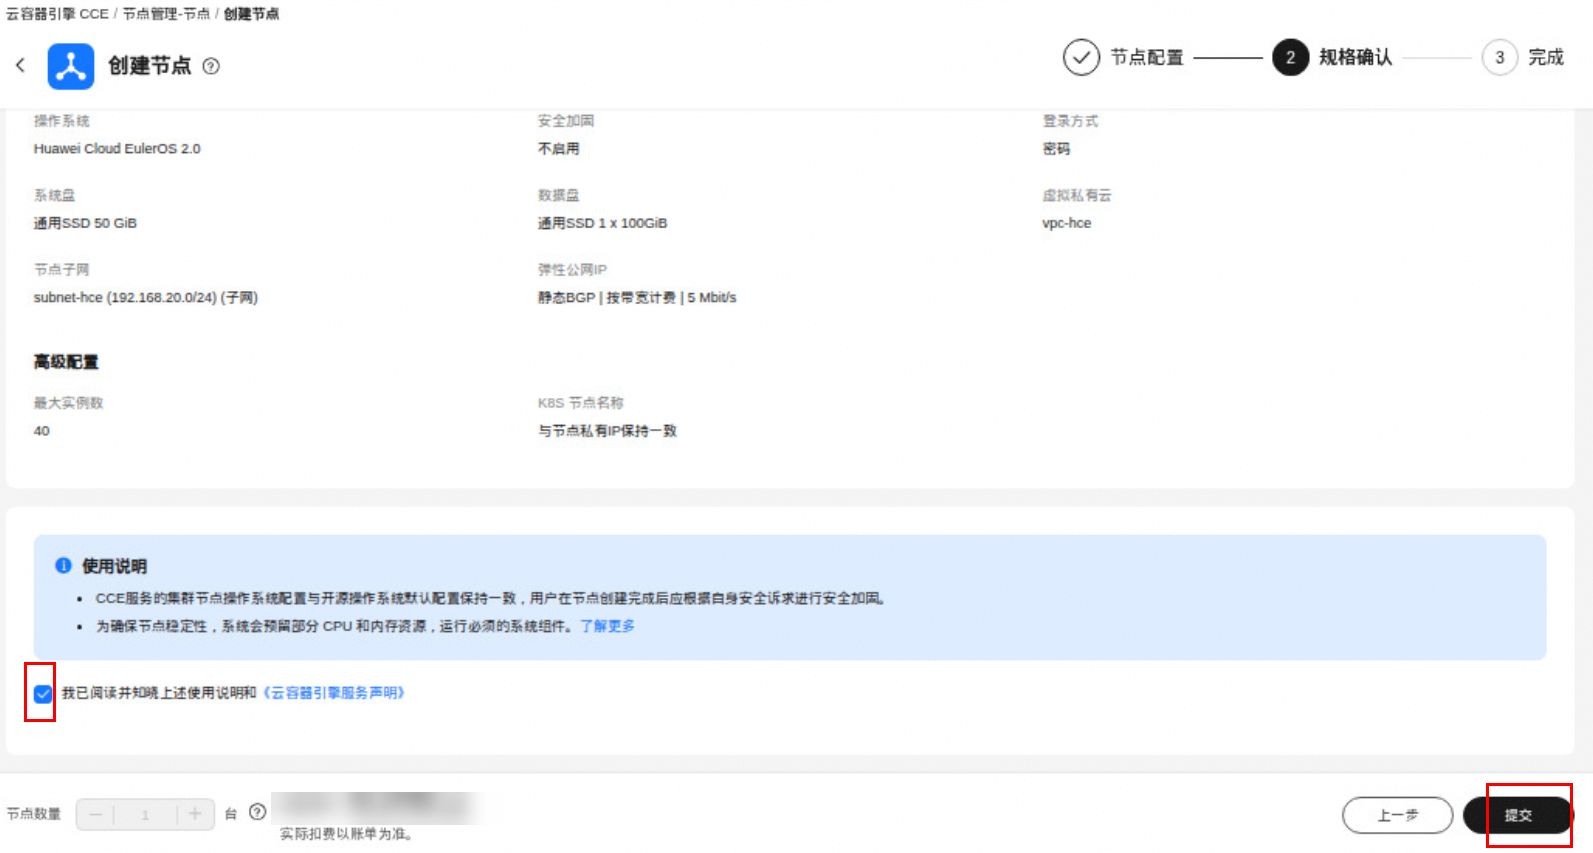Open the 云容器引擎服务声明 link
Image resolution: width=1593 pixels, height=853 pixels.
click(333, 693)
